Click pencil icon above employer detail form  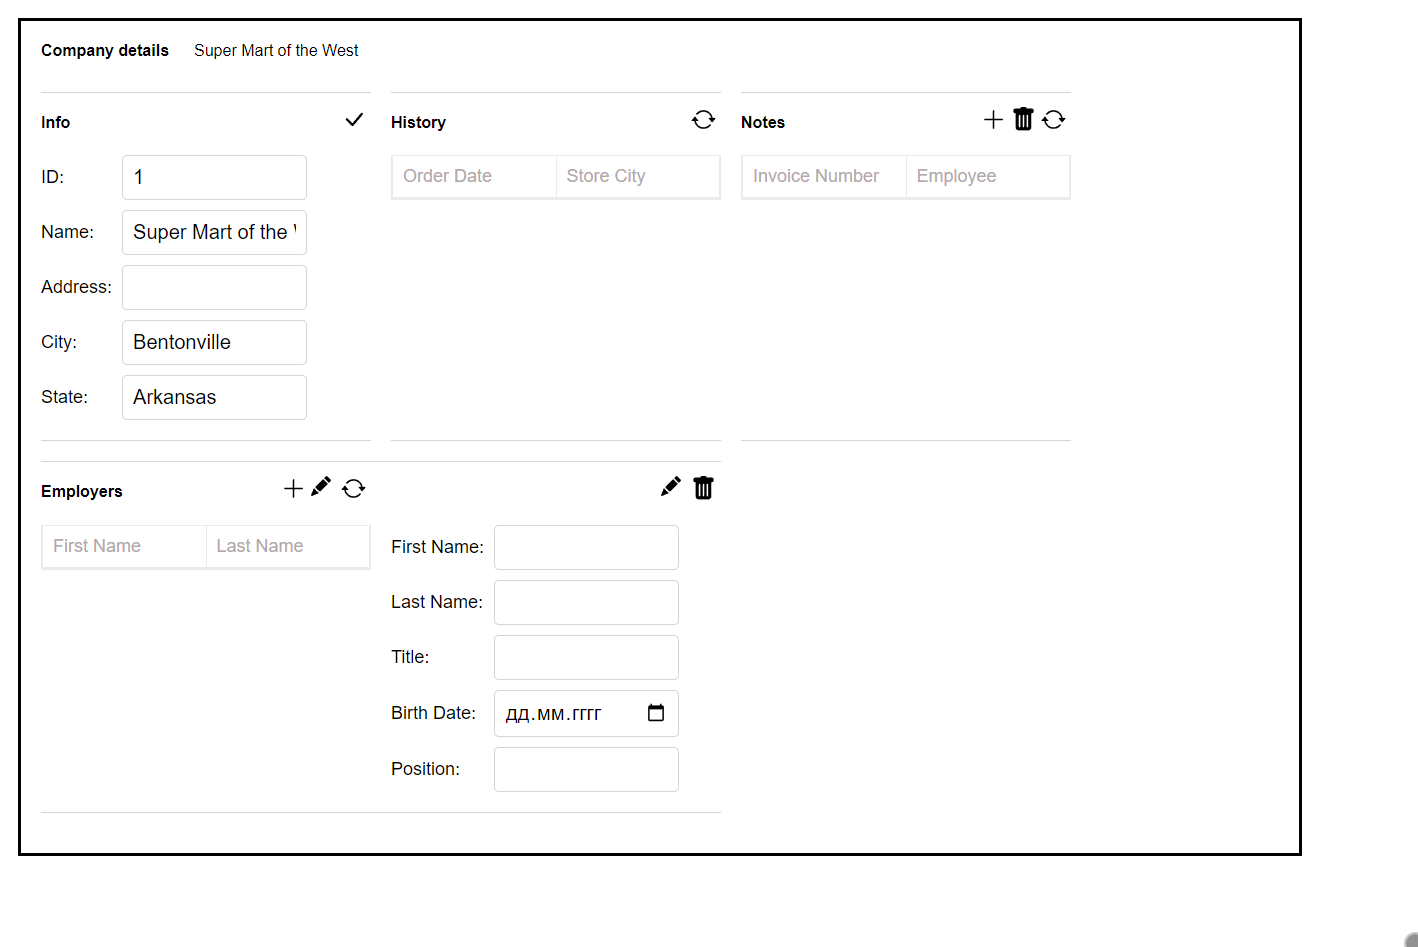(671, 487)
